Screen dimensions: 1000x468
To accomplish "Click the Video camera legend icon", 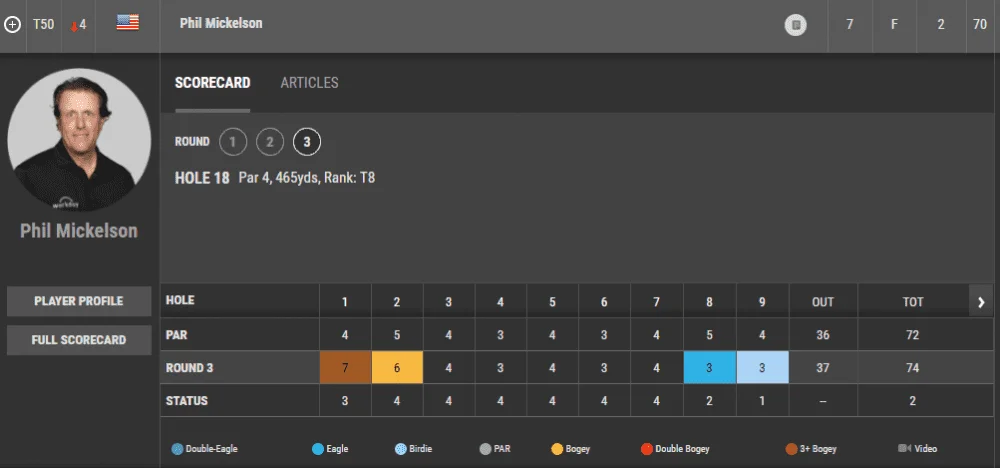I will pos(904,448).
